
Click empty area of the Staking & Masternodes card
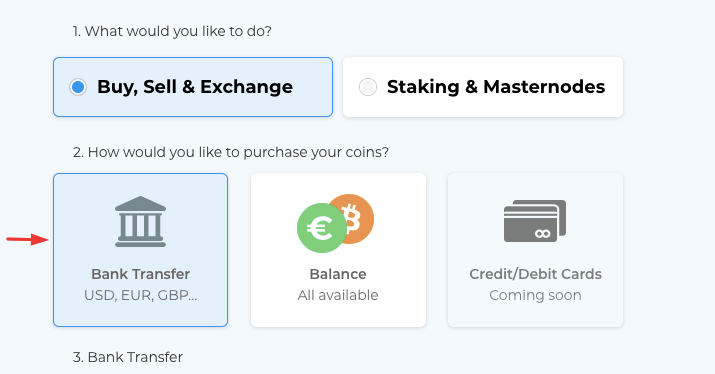482,107
